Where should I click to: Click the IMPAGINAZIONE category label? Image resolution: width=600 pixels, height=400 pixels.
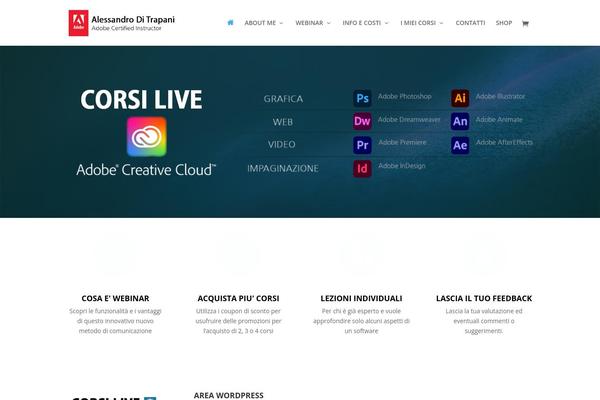coord(283,168)
